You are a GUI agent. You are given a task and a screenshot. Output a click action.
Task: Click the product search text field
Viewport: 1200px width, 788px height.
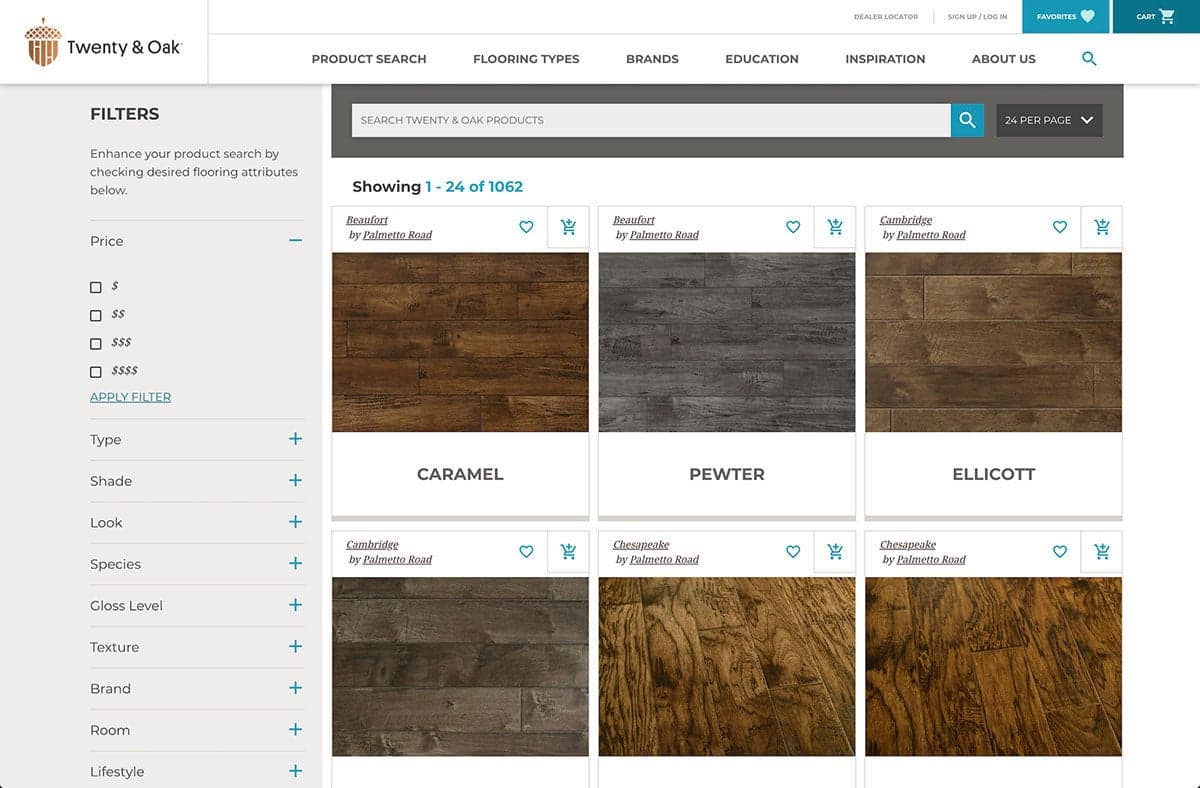tap(651, 120)
